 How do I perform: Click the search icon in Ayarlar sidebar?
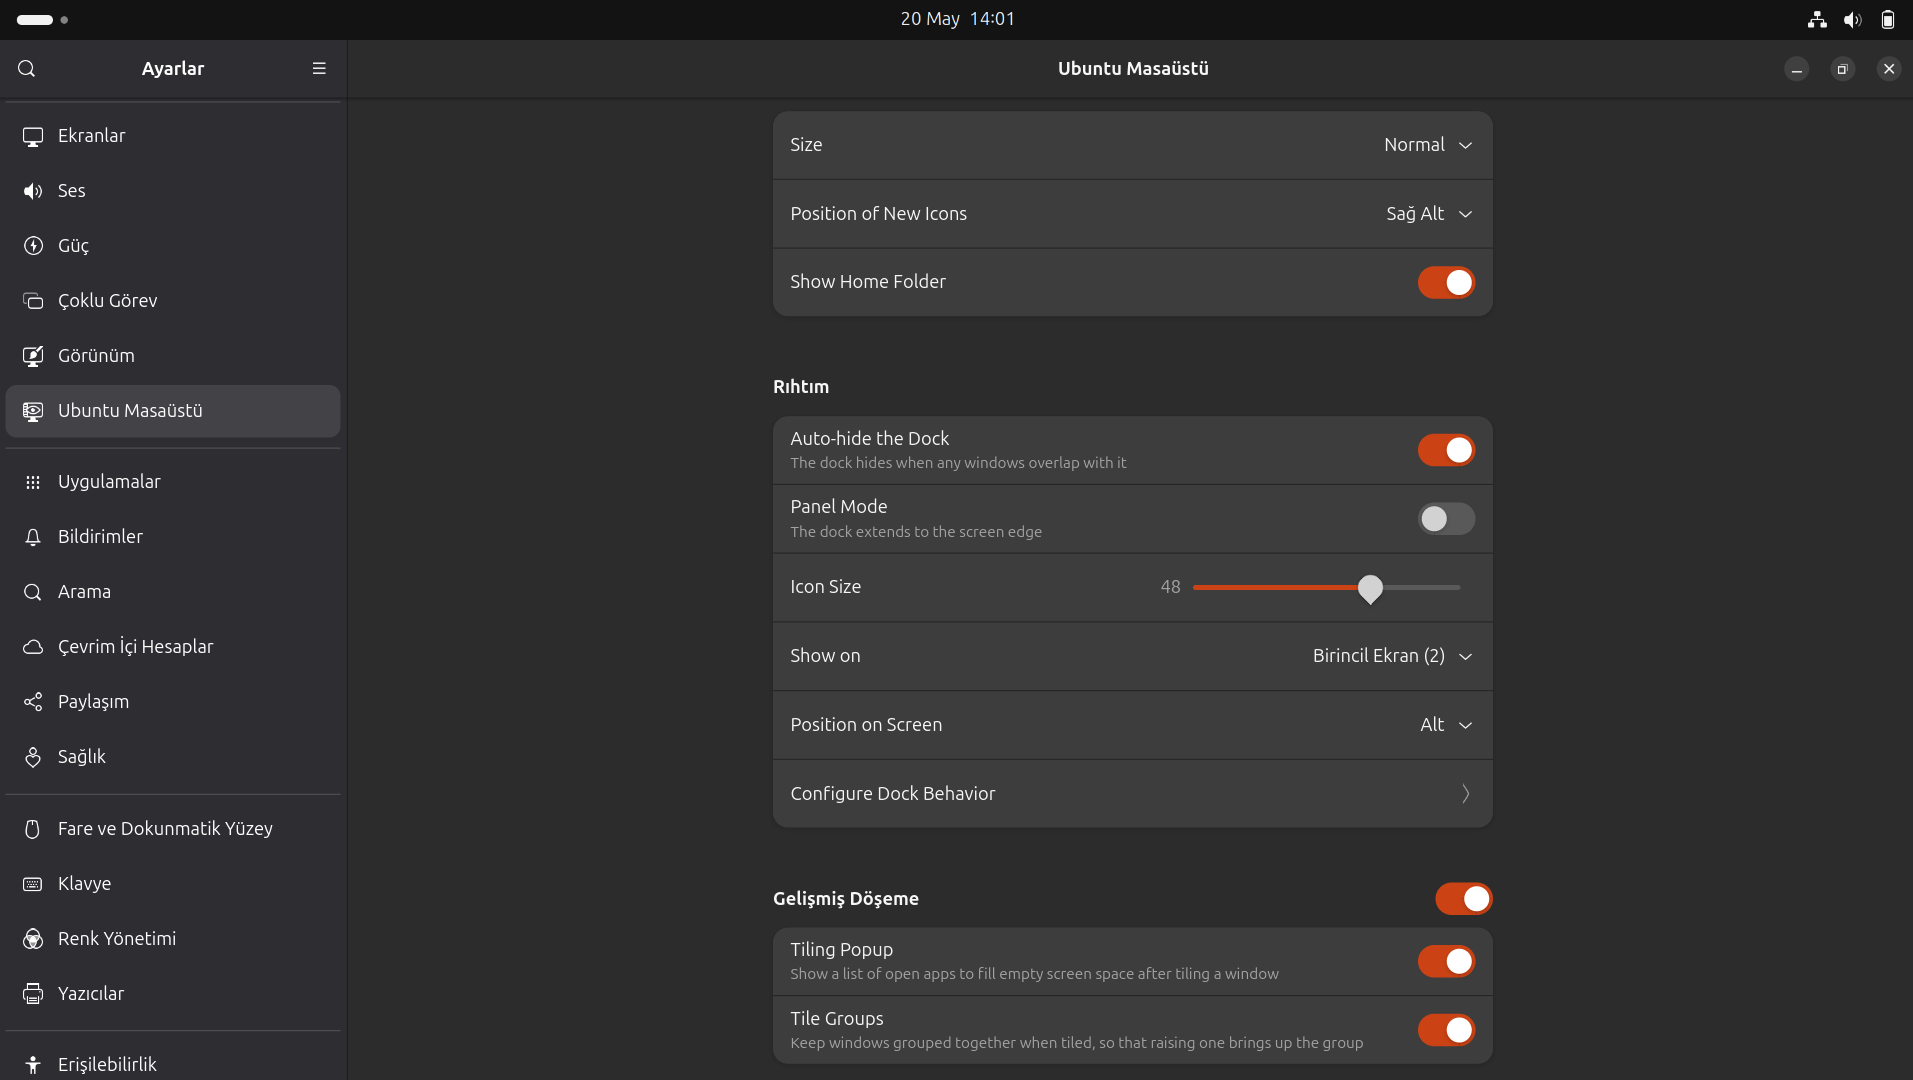[x=27, y=69]
